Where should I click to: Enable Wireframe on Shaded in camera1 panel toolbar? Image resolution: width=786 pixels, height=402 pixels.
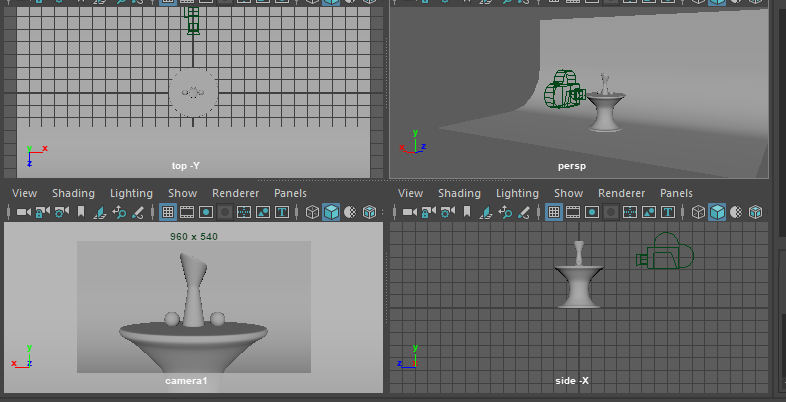(369, 212)
